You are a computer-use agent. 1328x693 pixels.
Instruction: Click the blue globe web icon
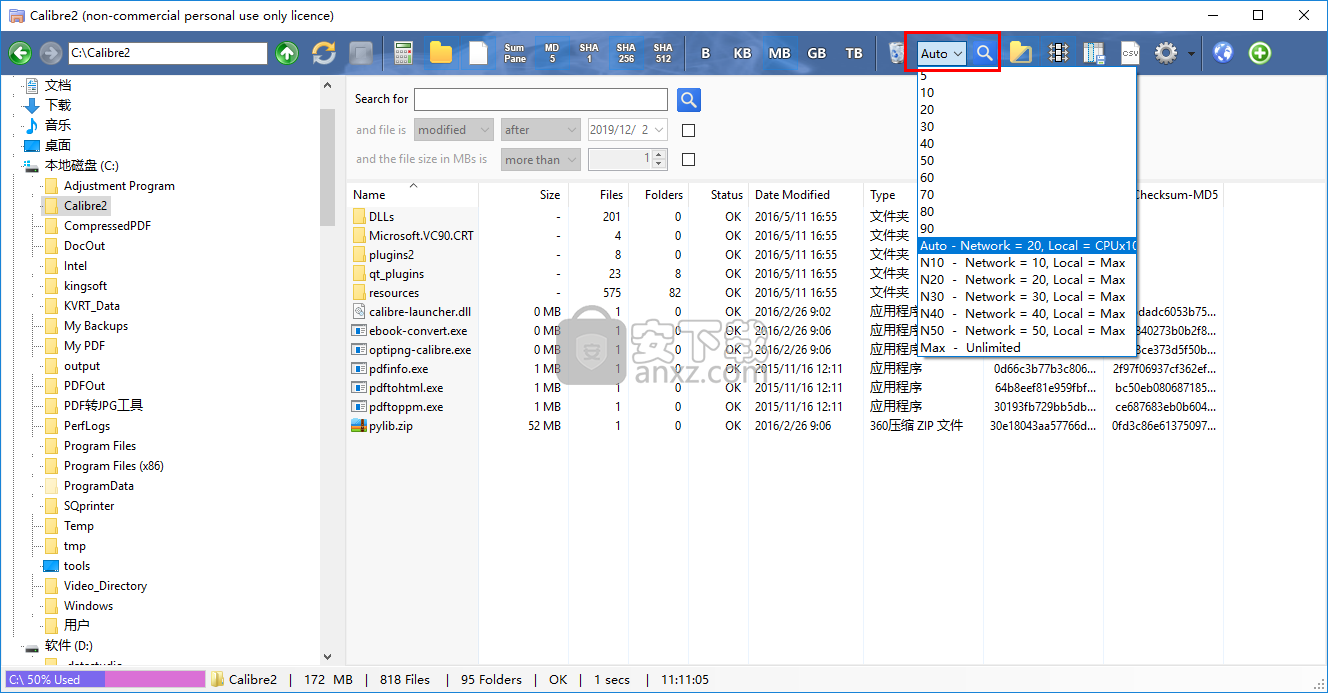coord(1223,53)
